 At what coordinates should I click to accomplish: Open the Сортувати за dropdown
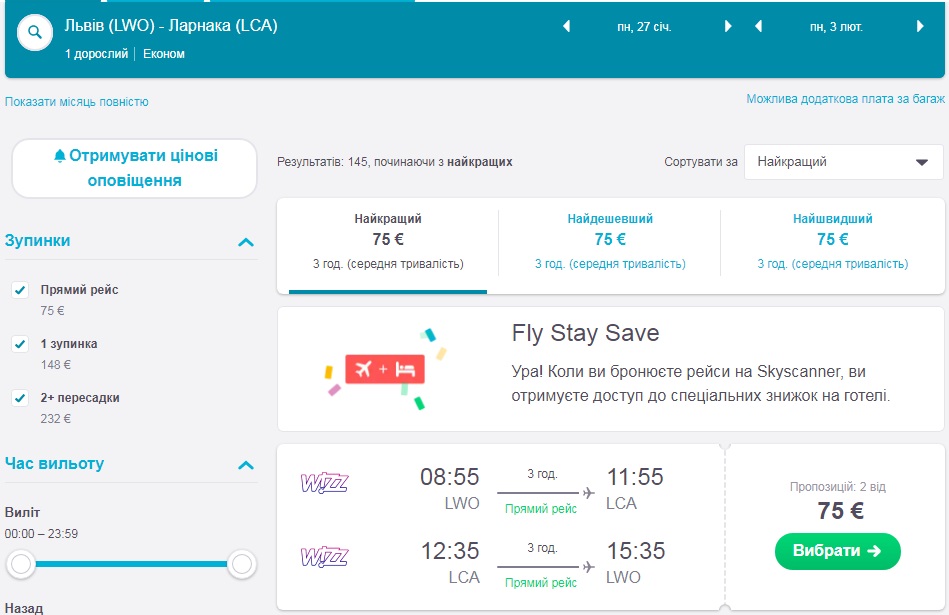point(843,162)
